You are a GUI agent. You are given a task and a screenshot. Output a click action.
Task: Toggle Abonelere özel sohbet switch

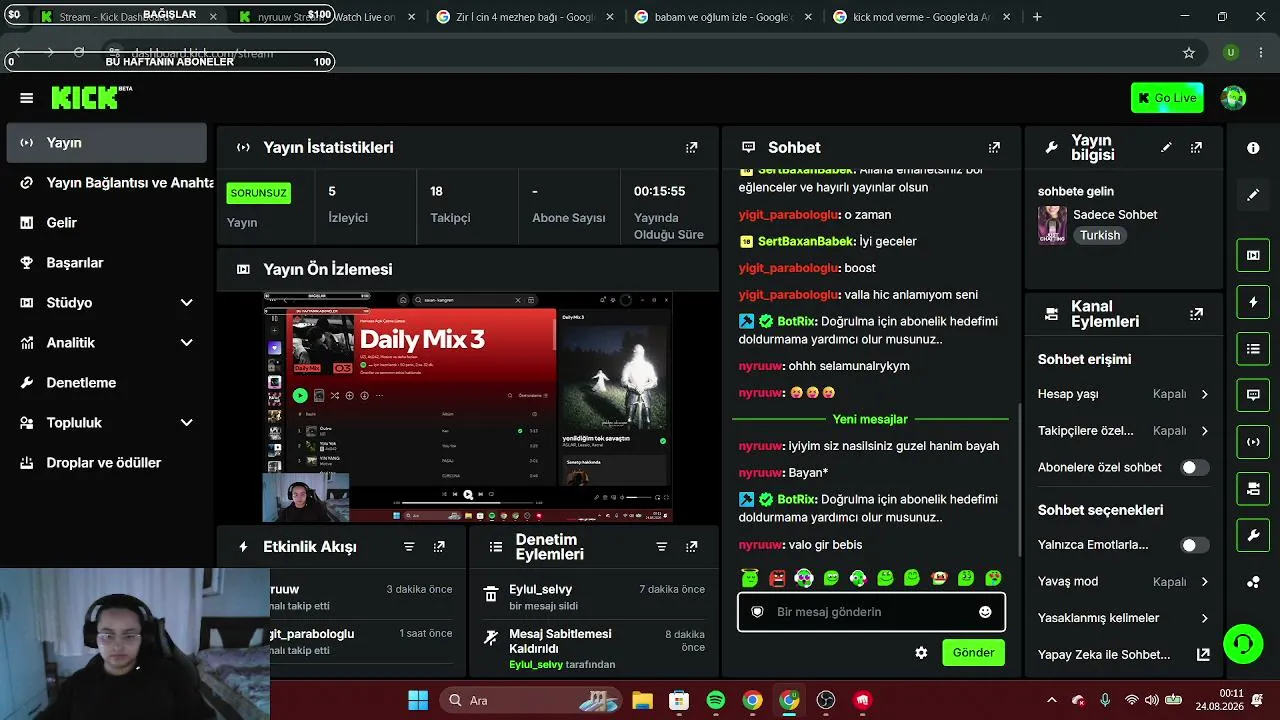click(x=1194, y=468)
